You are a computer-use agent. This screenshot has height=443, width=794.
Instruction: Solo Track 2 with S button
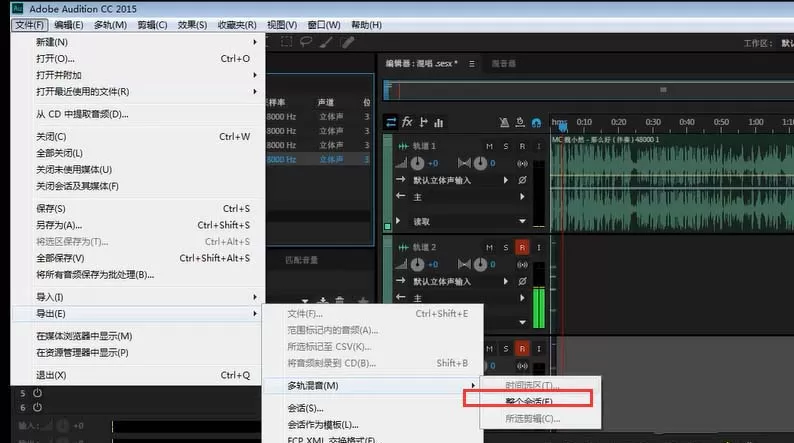click(x=505, y=248)
